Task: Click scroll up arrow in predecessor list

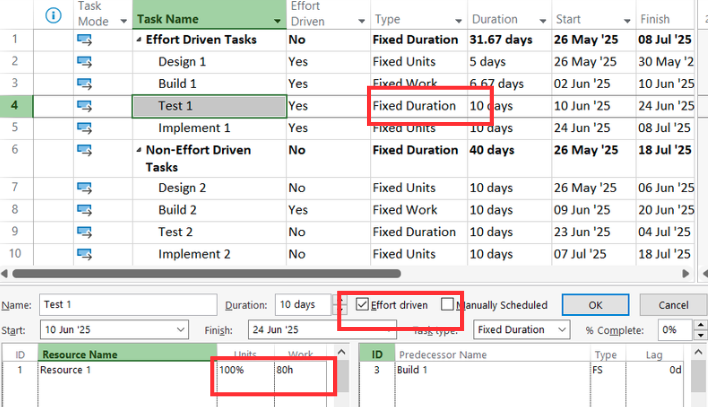Action: tap(699, 352)
